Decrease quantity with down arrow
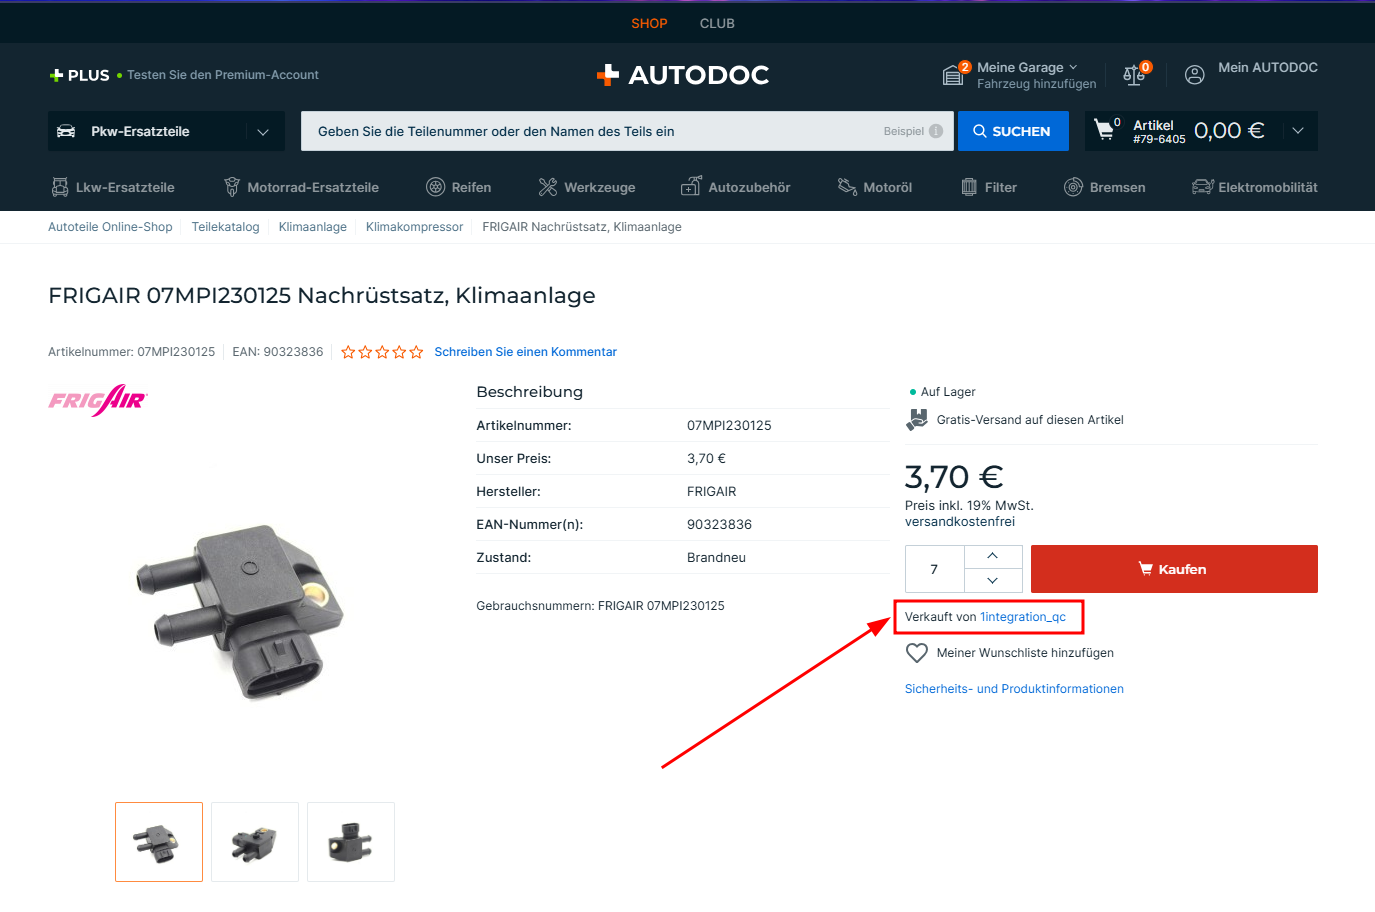1375x912 pixels. [x=992, y=581]
